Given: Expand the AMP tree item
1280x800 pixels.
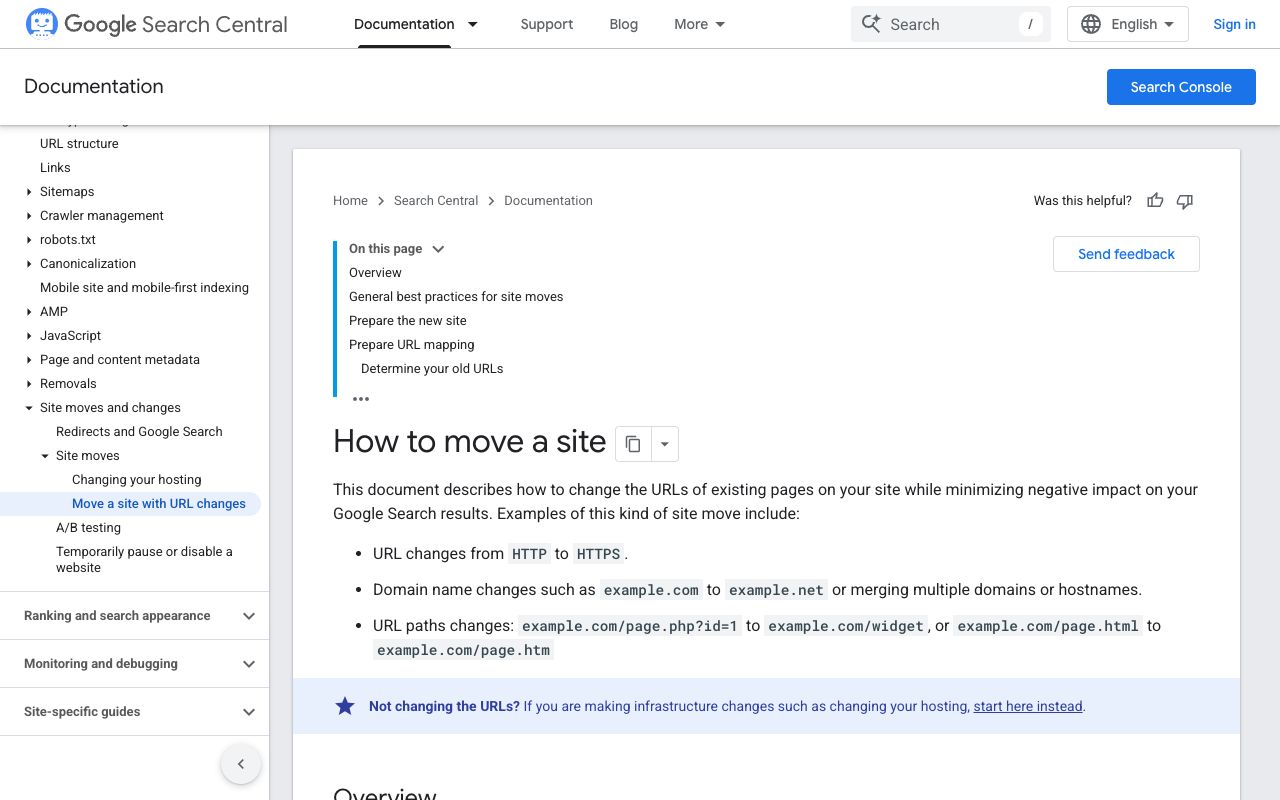Looking at the screenshot, I should click(29, 312).
